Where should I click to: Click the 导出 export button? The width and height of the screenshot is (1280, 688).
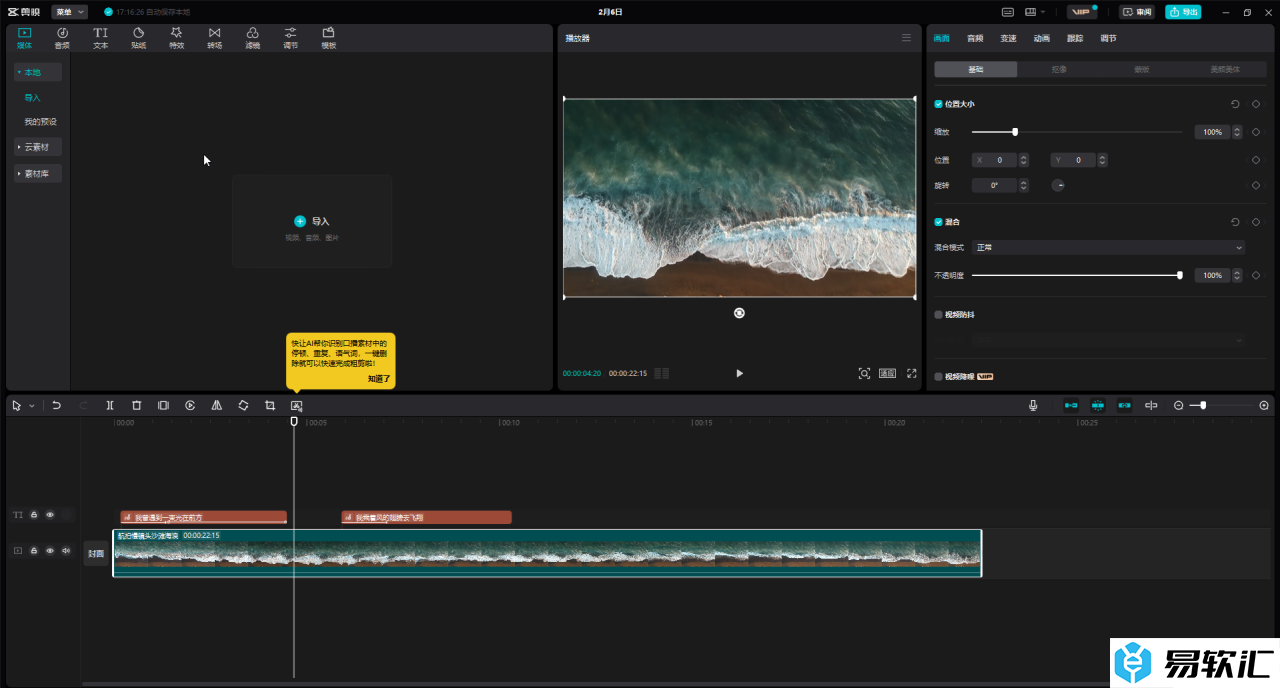[1183, 12]
